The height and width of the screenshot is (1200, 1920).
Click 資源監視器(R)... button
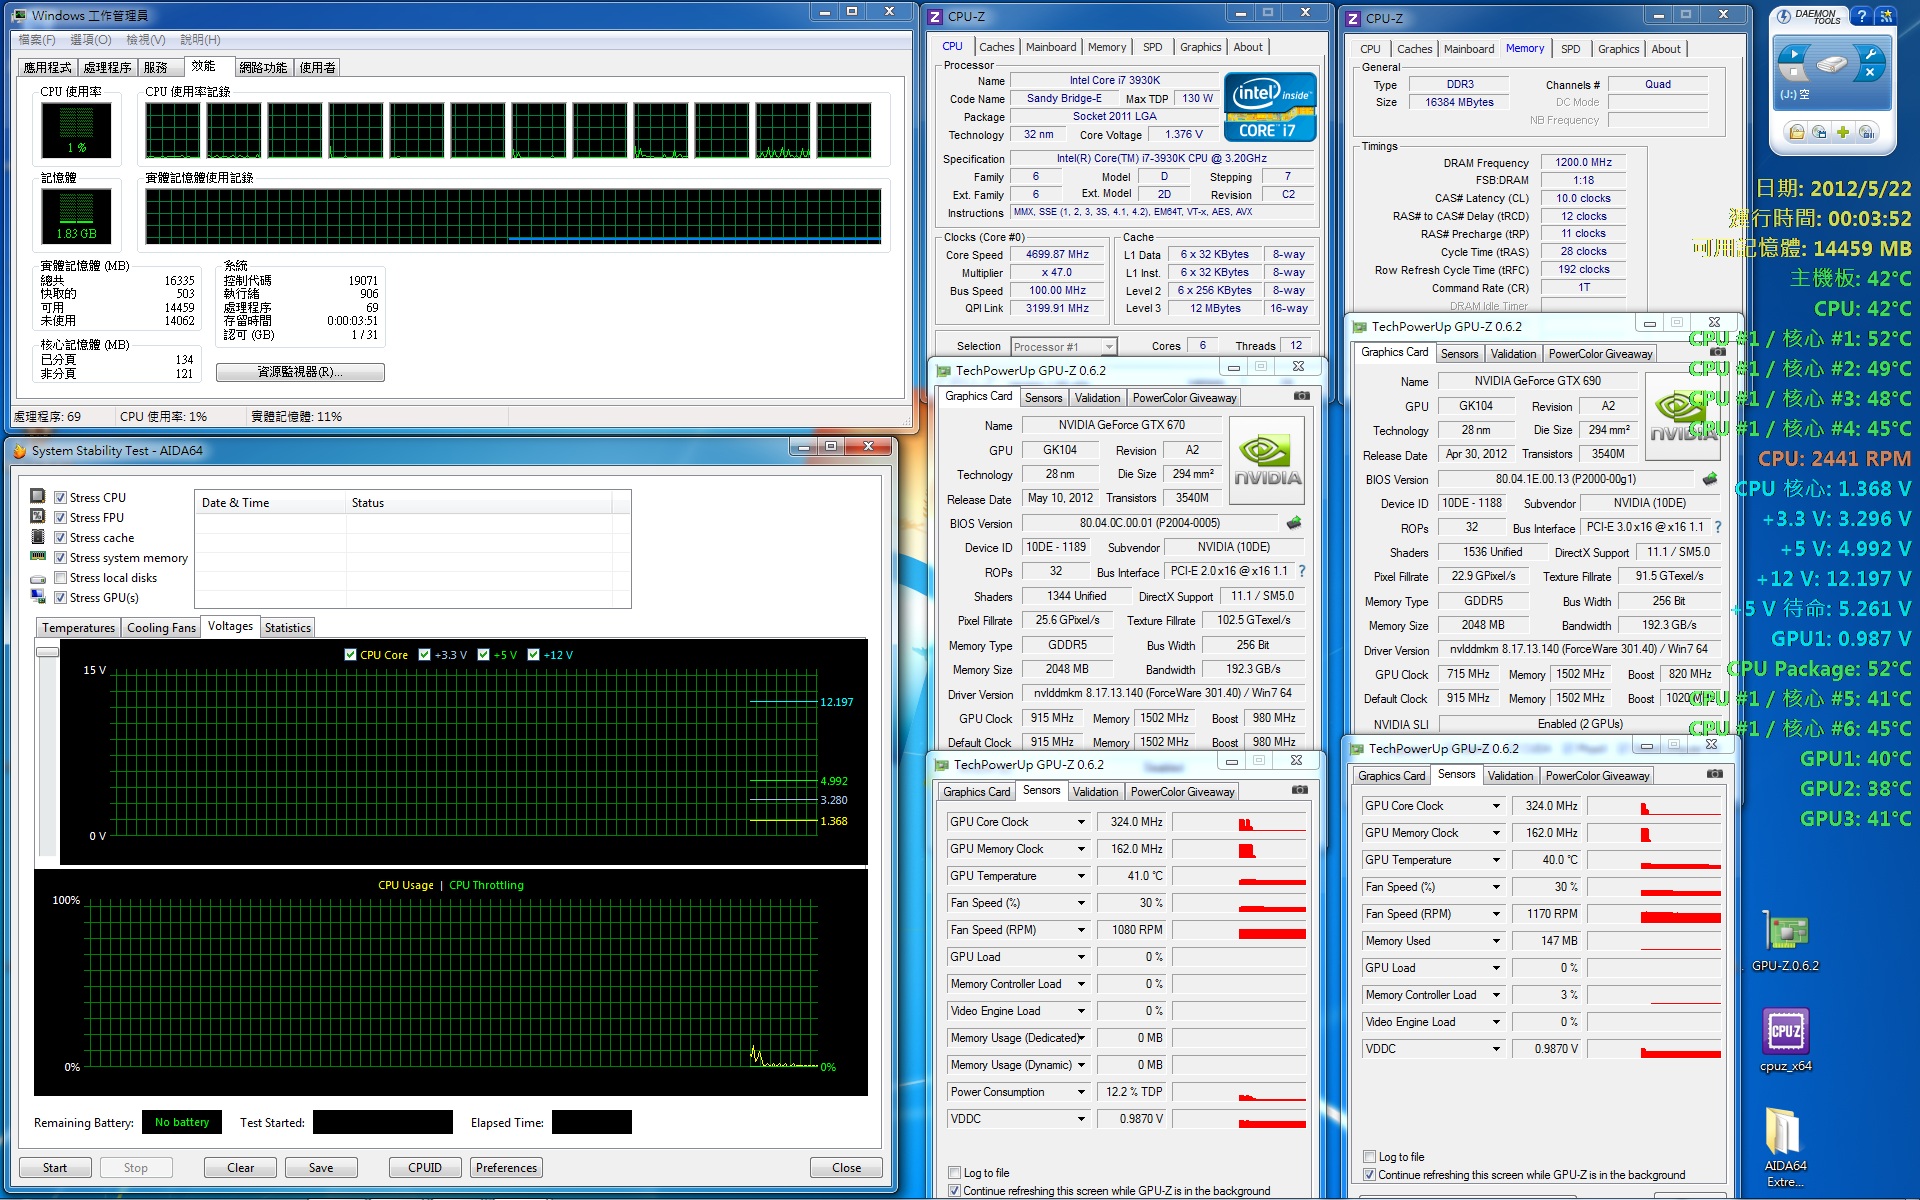pos(300,372)
